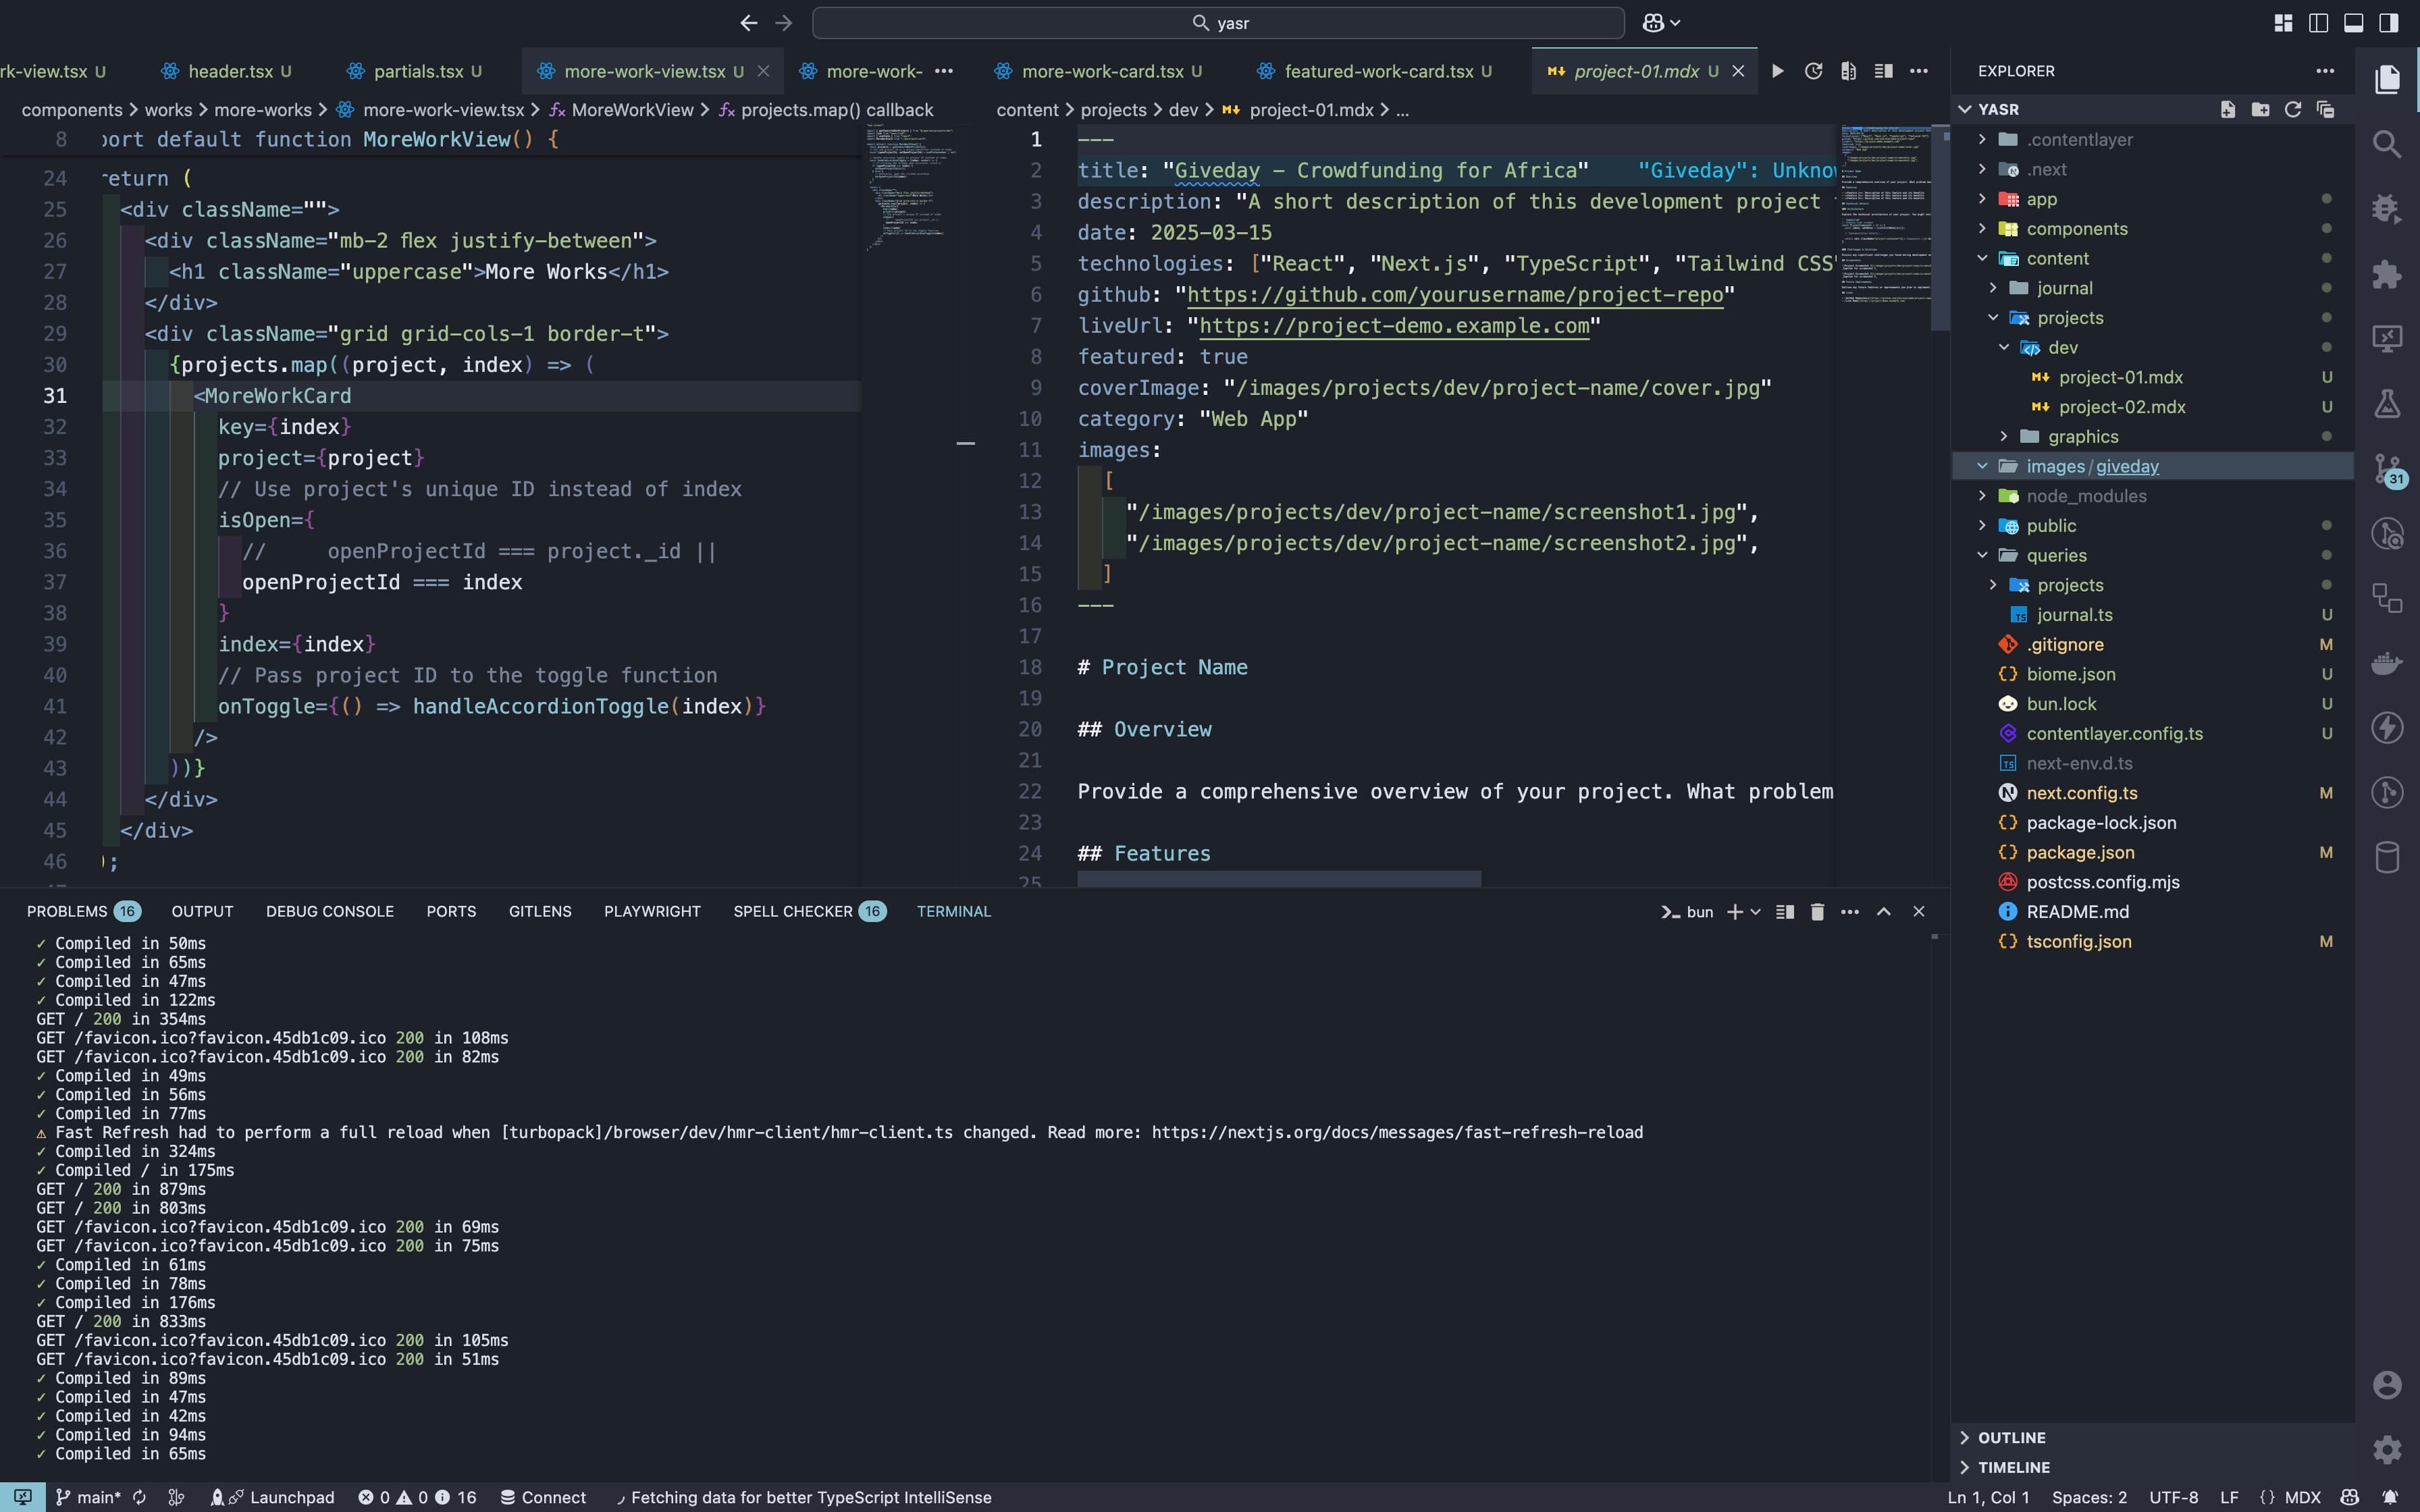Open the featured-work-card.tsx tab

point(1378,71)
